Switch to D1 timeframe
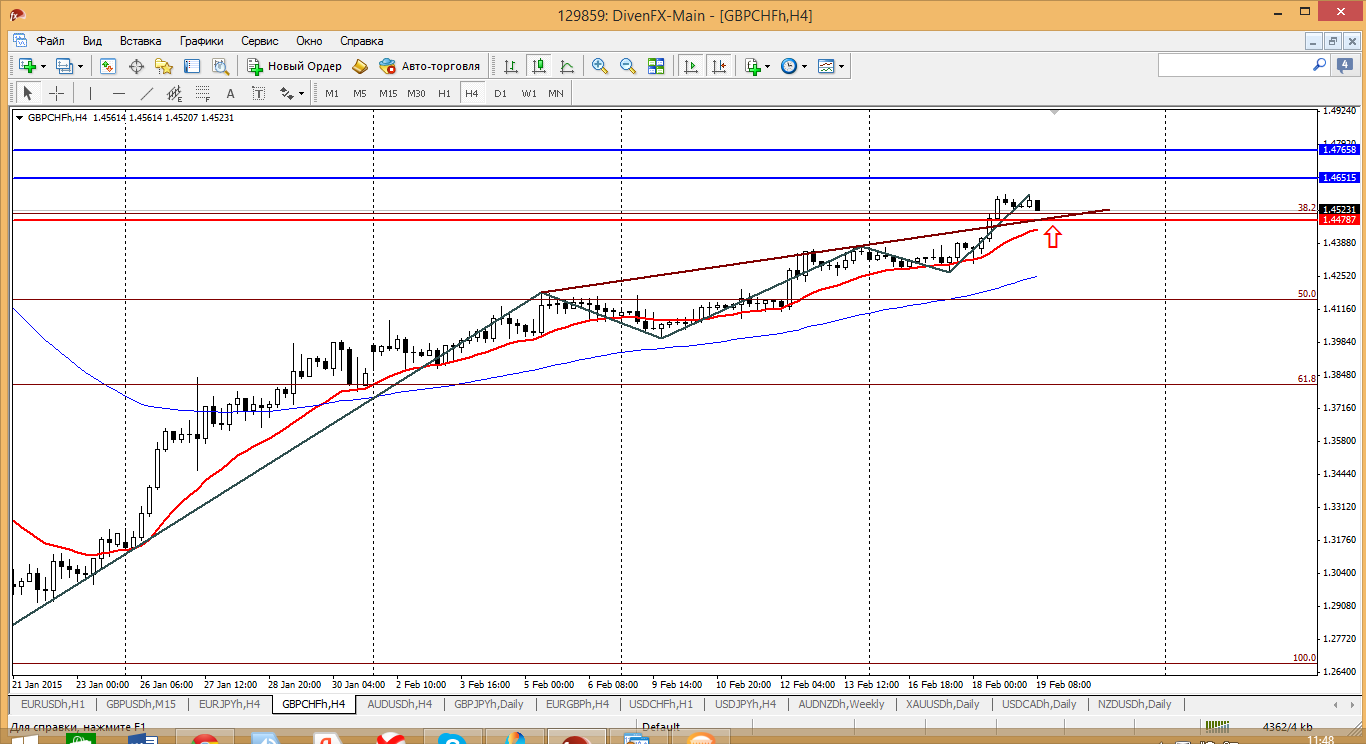This screenshot has height=744, width=1370. point(500,93)
